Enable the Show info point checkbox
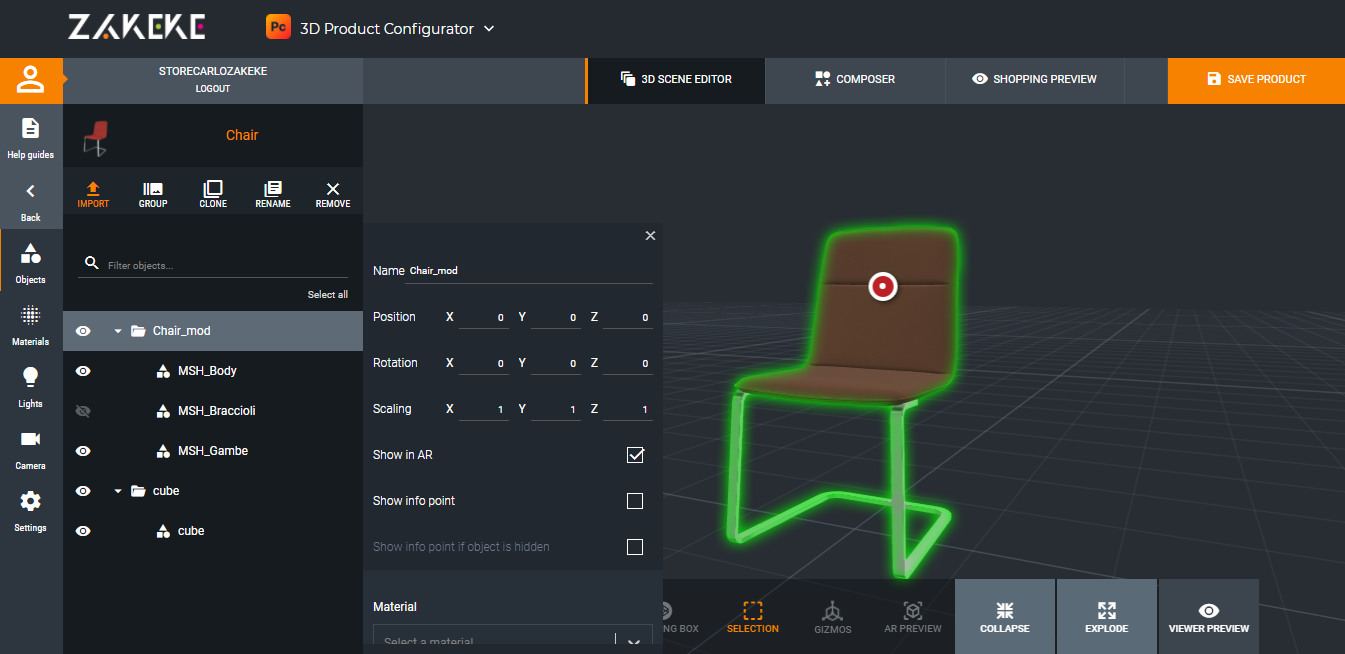 tap(635, 501)
